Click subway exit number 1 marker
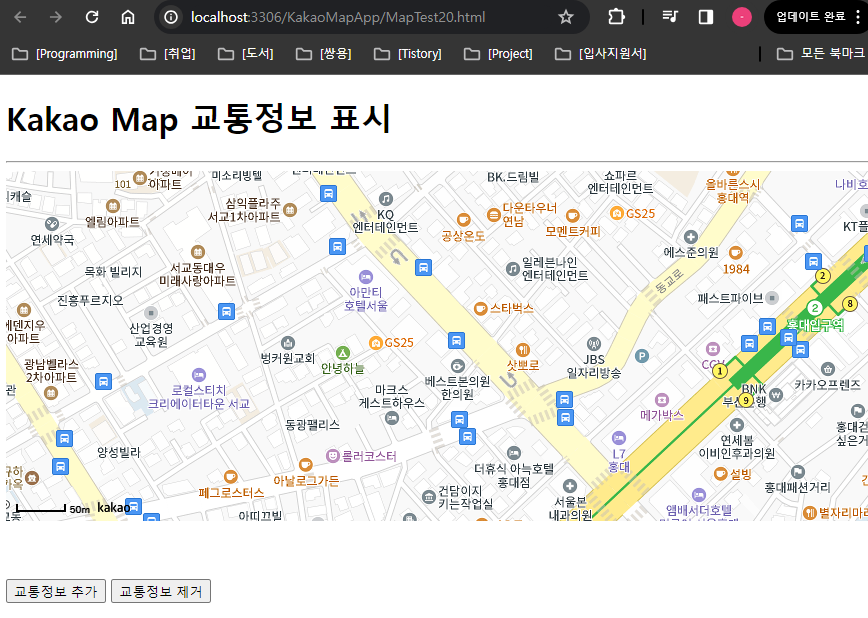 pyautogui.click(x=719, y=371)
